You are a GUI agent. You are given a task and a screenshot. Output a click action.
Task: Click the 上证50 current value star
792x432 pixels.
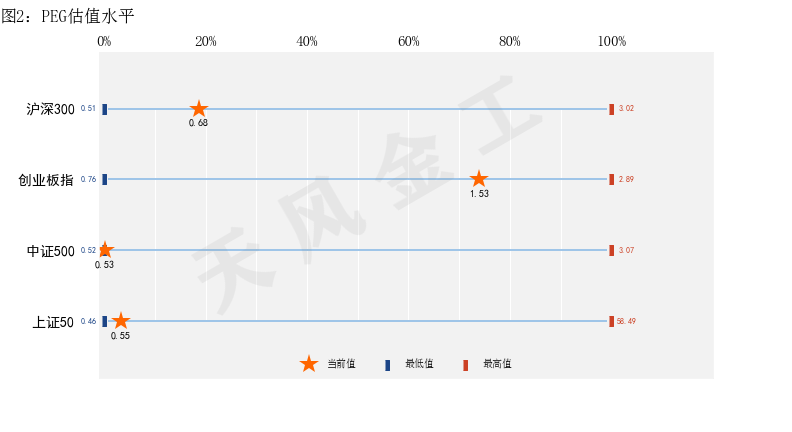click(120, 321)
